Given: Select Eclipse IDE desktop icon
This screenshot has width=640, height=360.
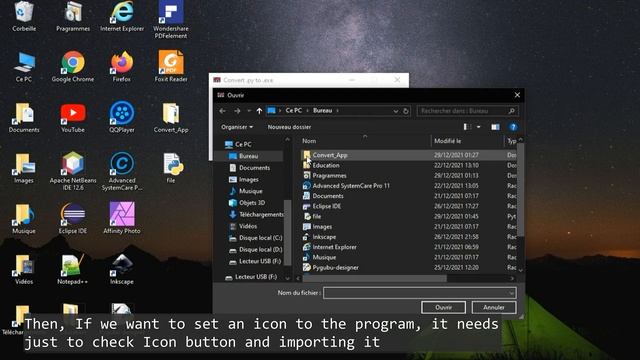Looking at the screenshot, I should coord(73,218).
